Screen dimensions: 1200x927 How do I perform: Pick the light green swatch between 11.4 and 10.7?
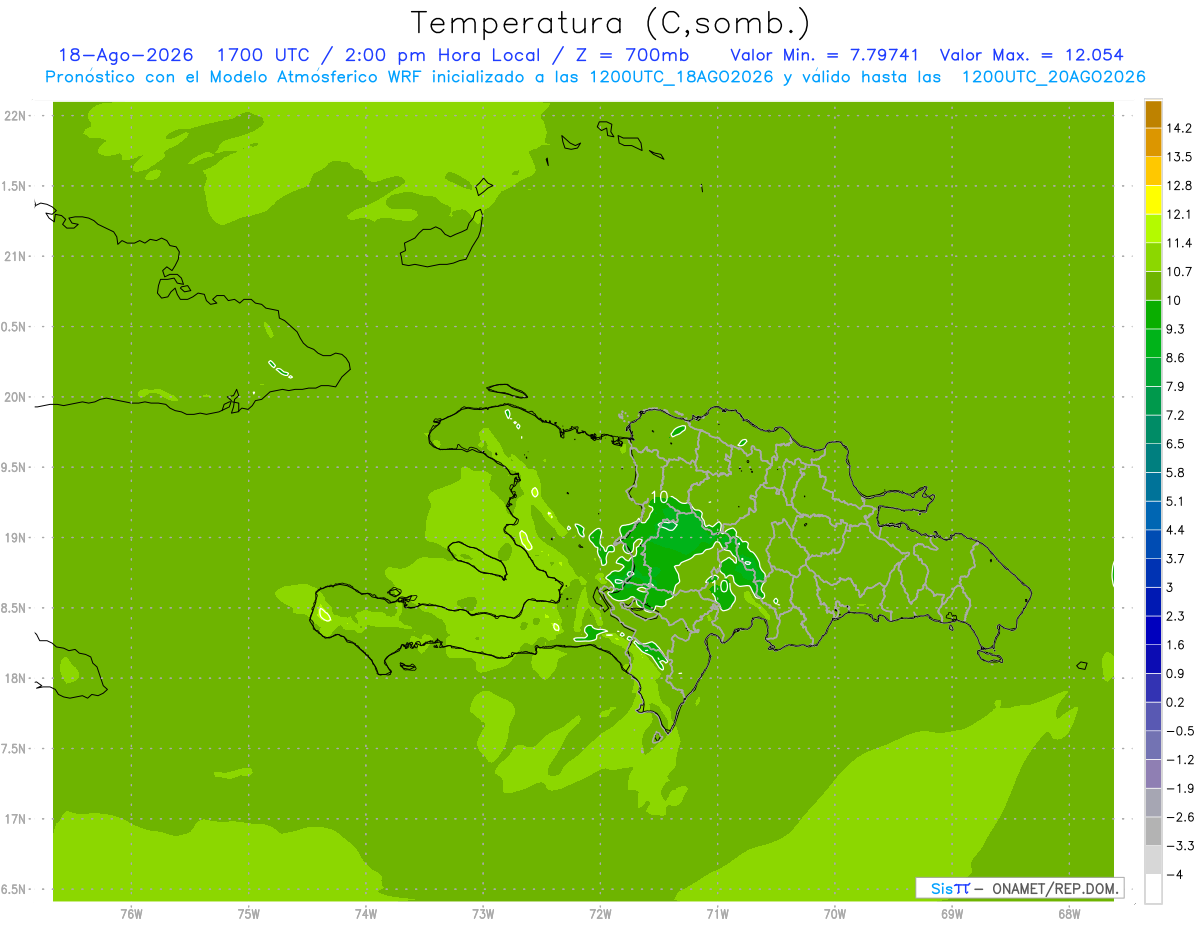click(1153, 258)
